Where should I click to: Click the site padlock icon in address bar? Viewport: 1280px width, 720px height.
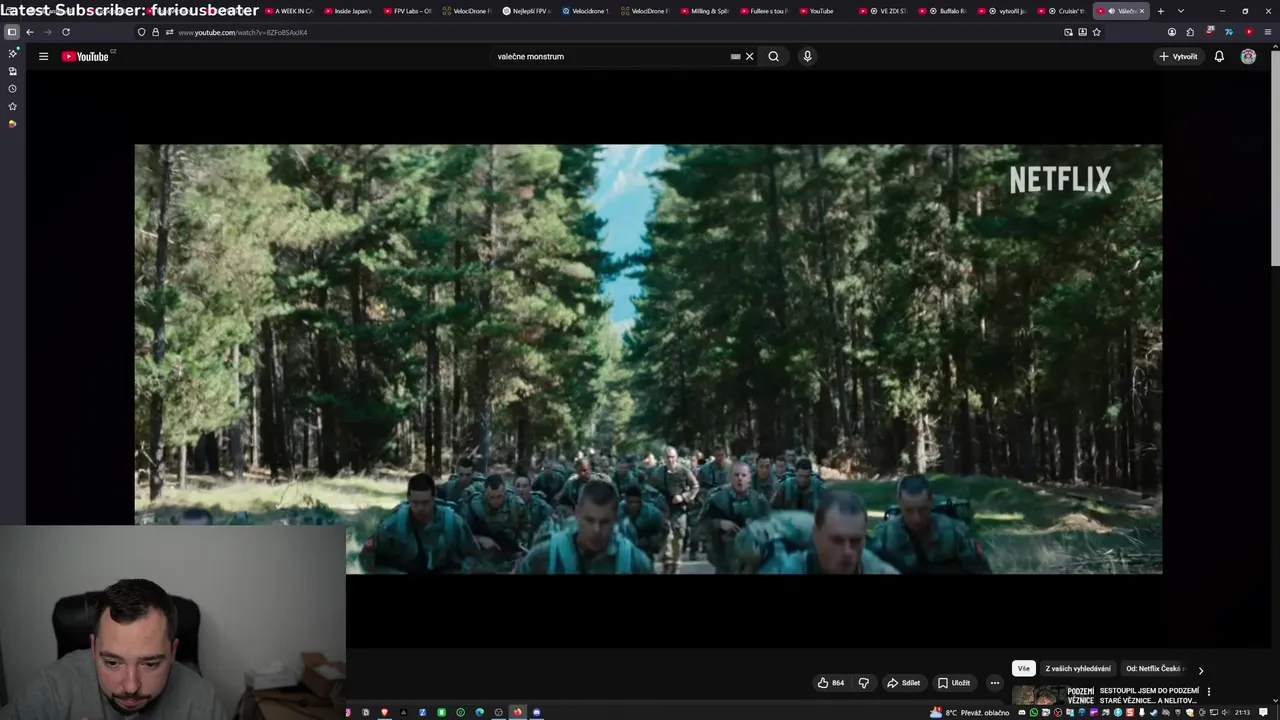155,32
